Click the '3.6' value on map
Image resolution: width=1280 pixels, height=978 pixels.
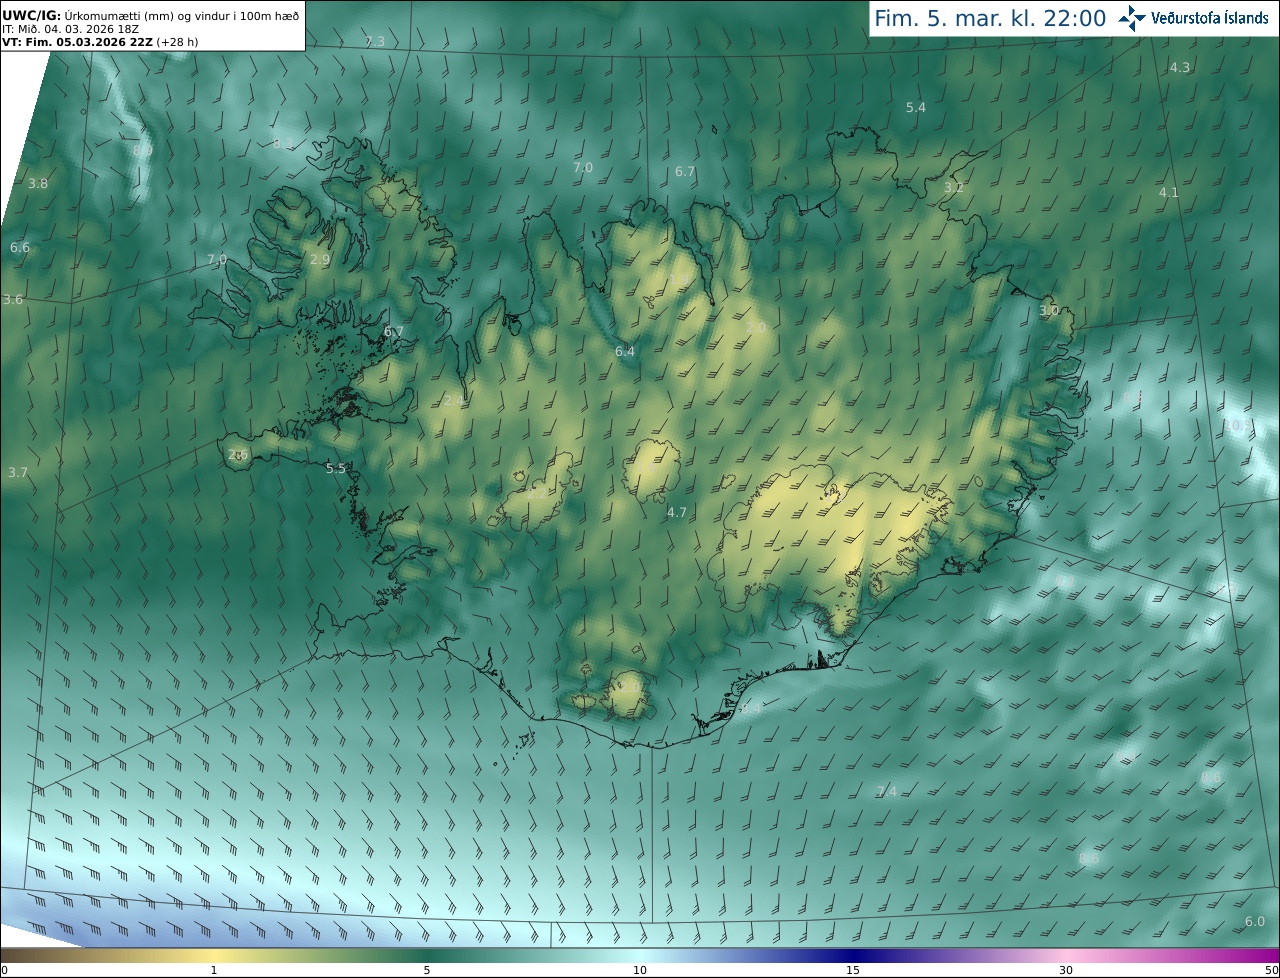[13, 299]
